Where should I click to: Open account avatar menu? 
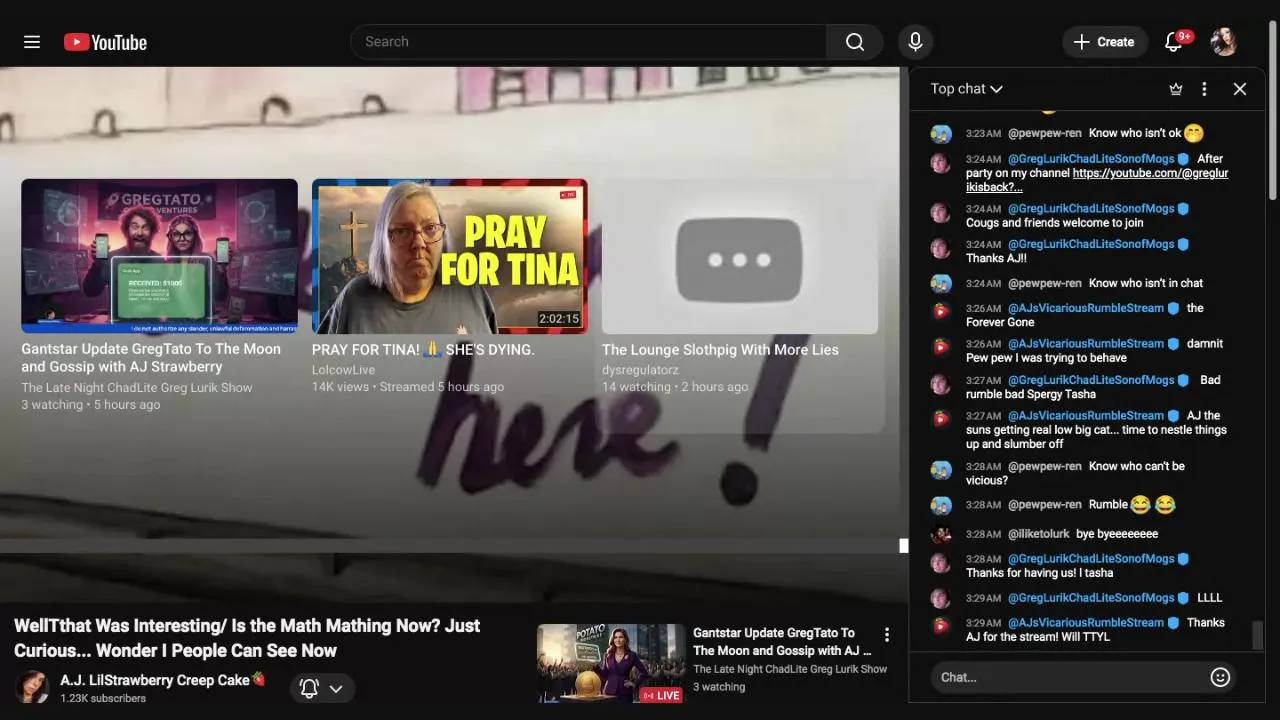point(1224,42)
